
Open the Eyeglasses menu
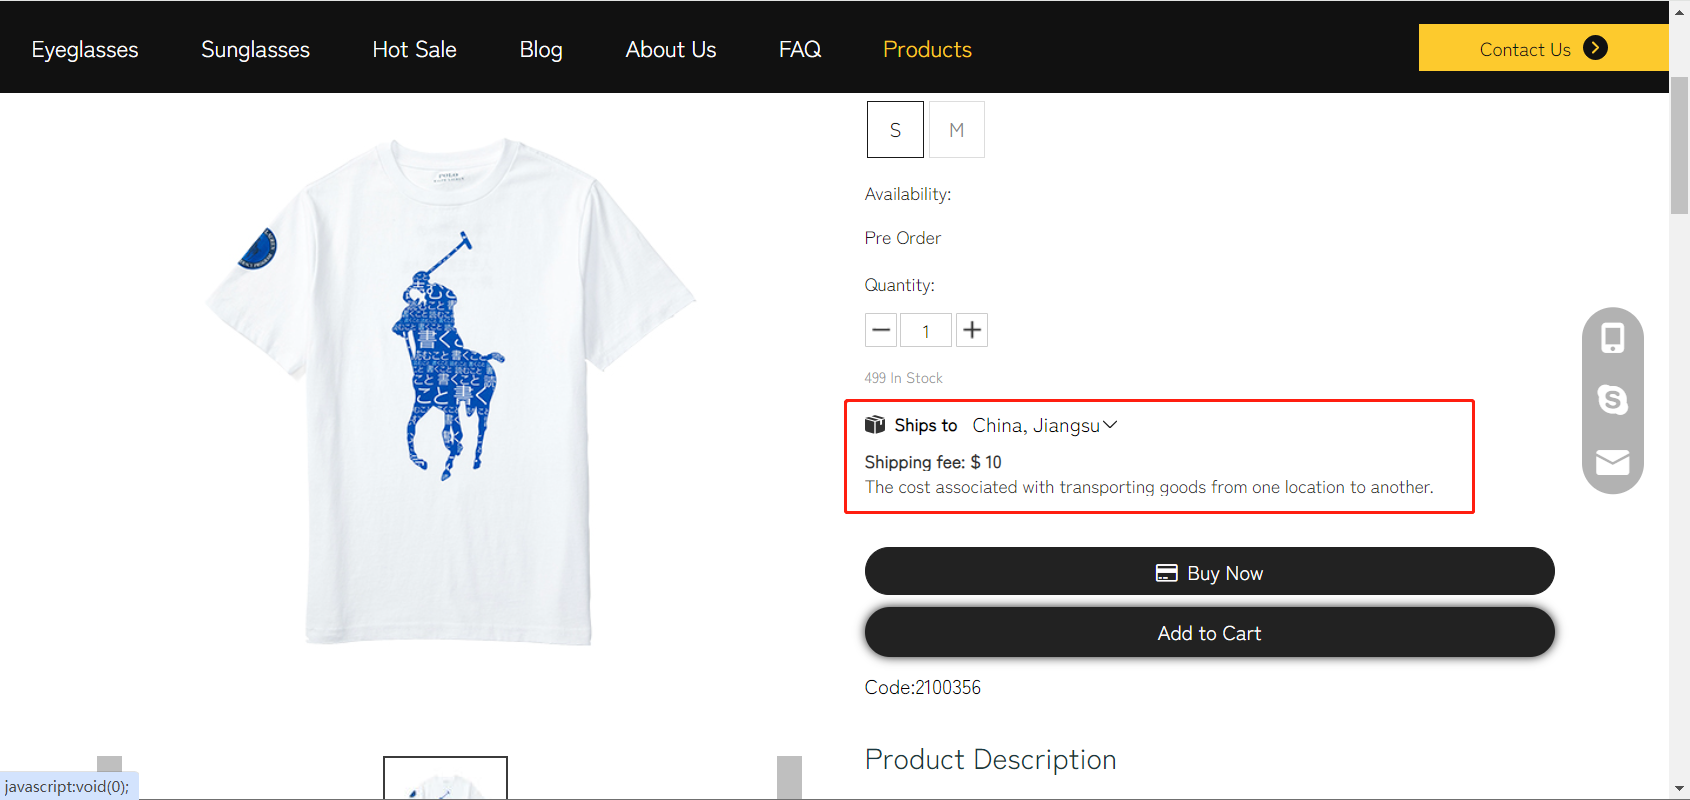click(85, 49)
